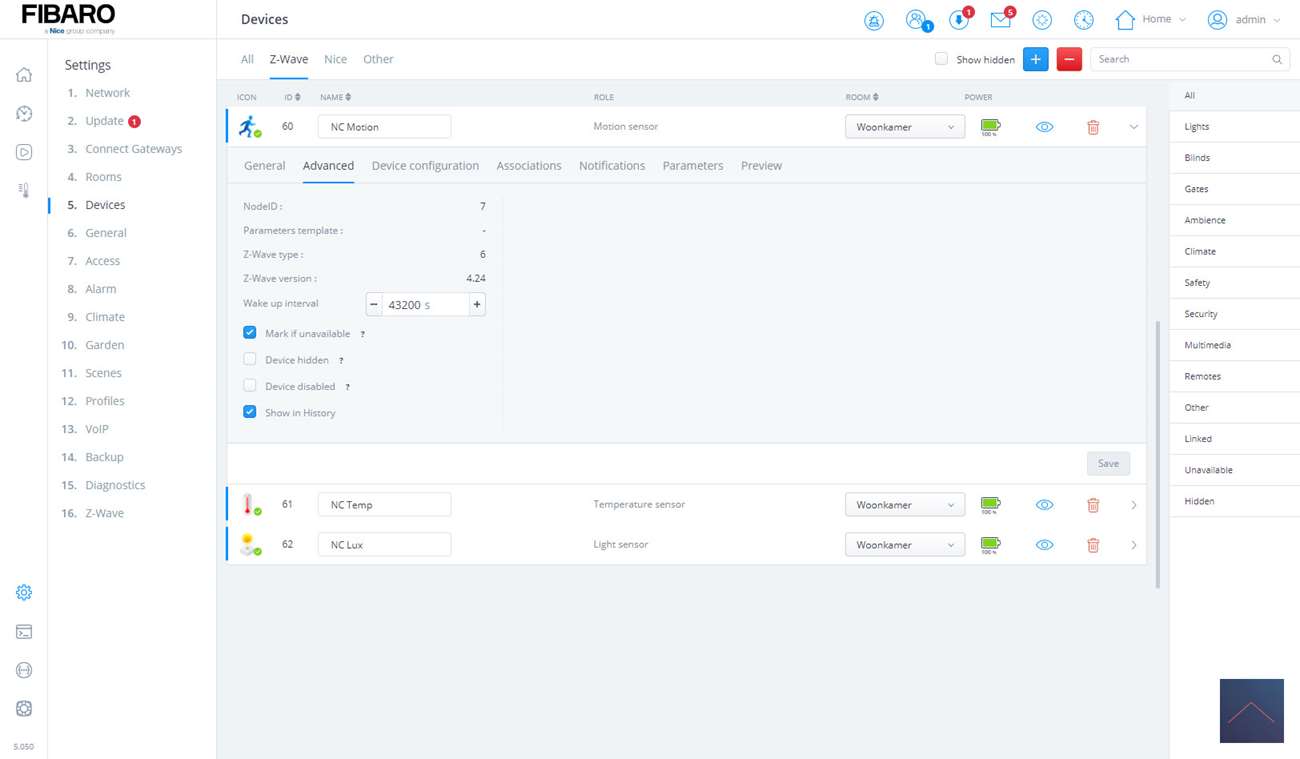This screenshot has height=759, width=1300.
Task: Toggle the Show hidden checkbox
Action: pos(941,59)
